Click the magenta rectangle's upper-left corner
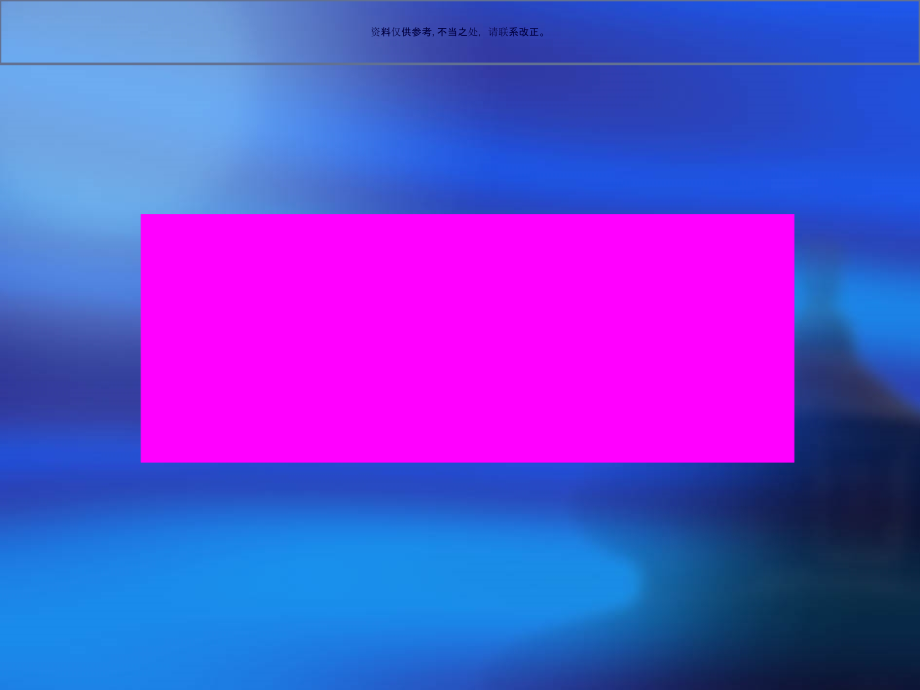Image resolution: width=920 pixels, height=690 pixels. click(143, 216)
